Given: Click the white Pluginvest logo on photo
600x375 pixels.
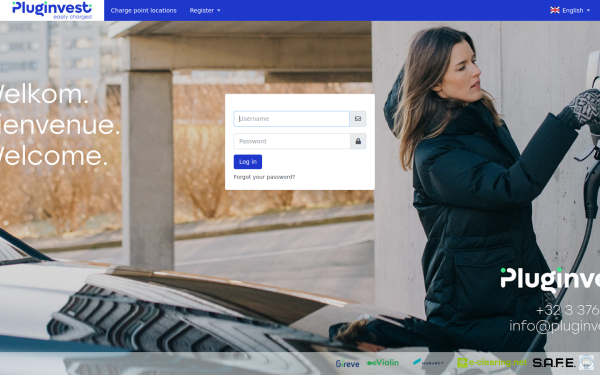Looking at the screenshot, I should coord(550,279).
